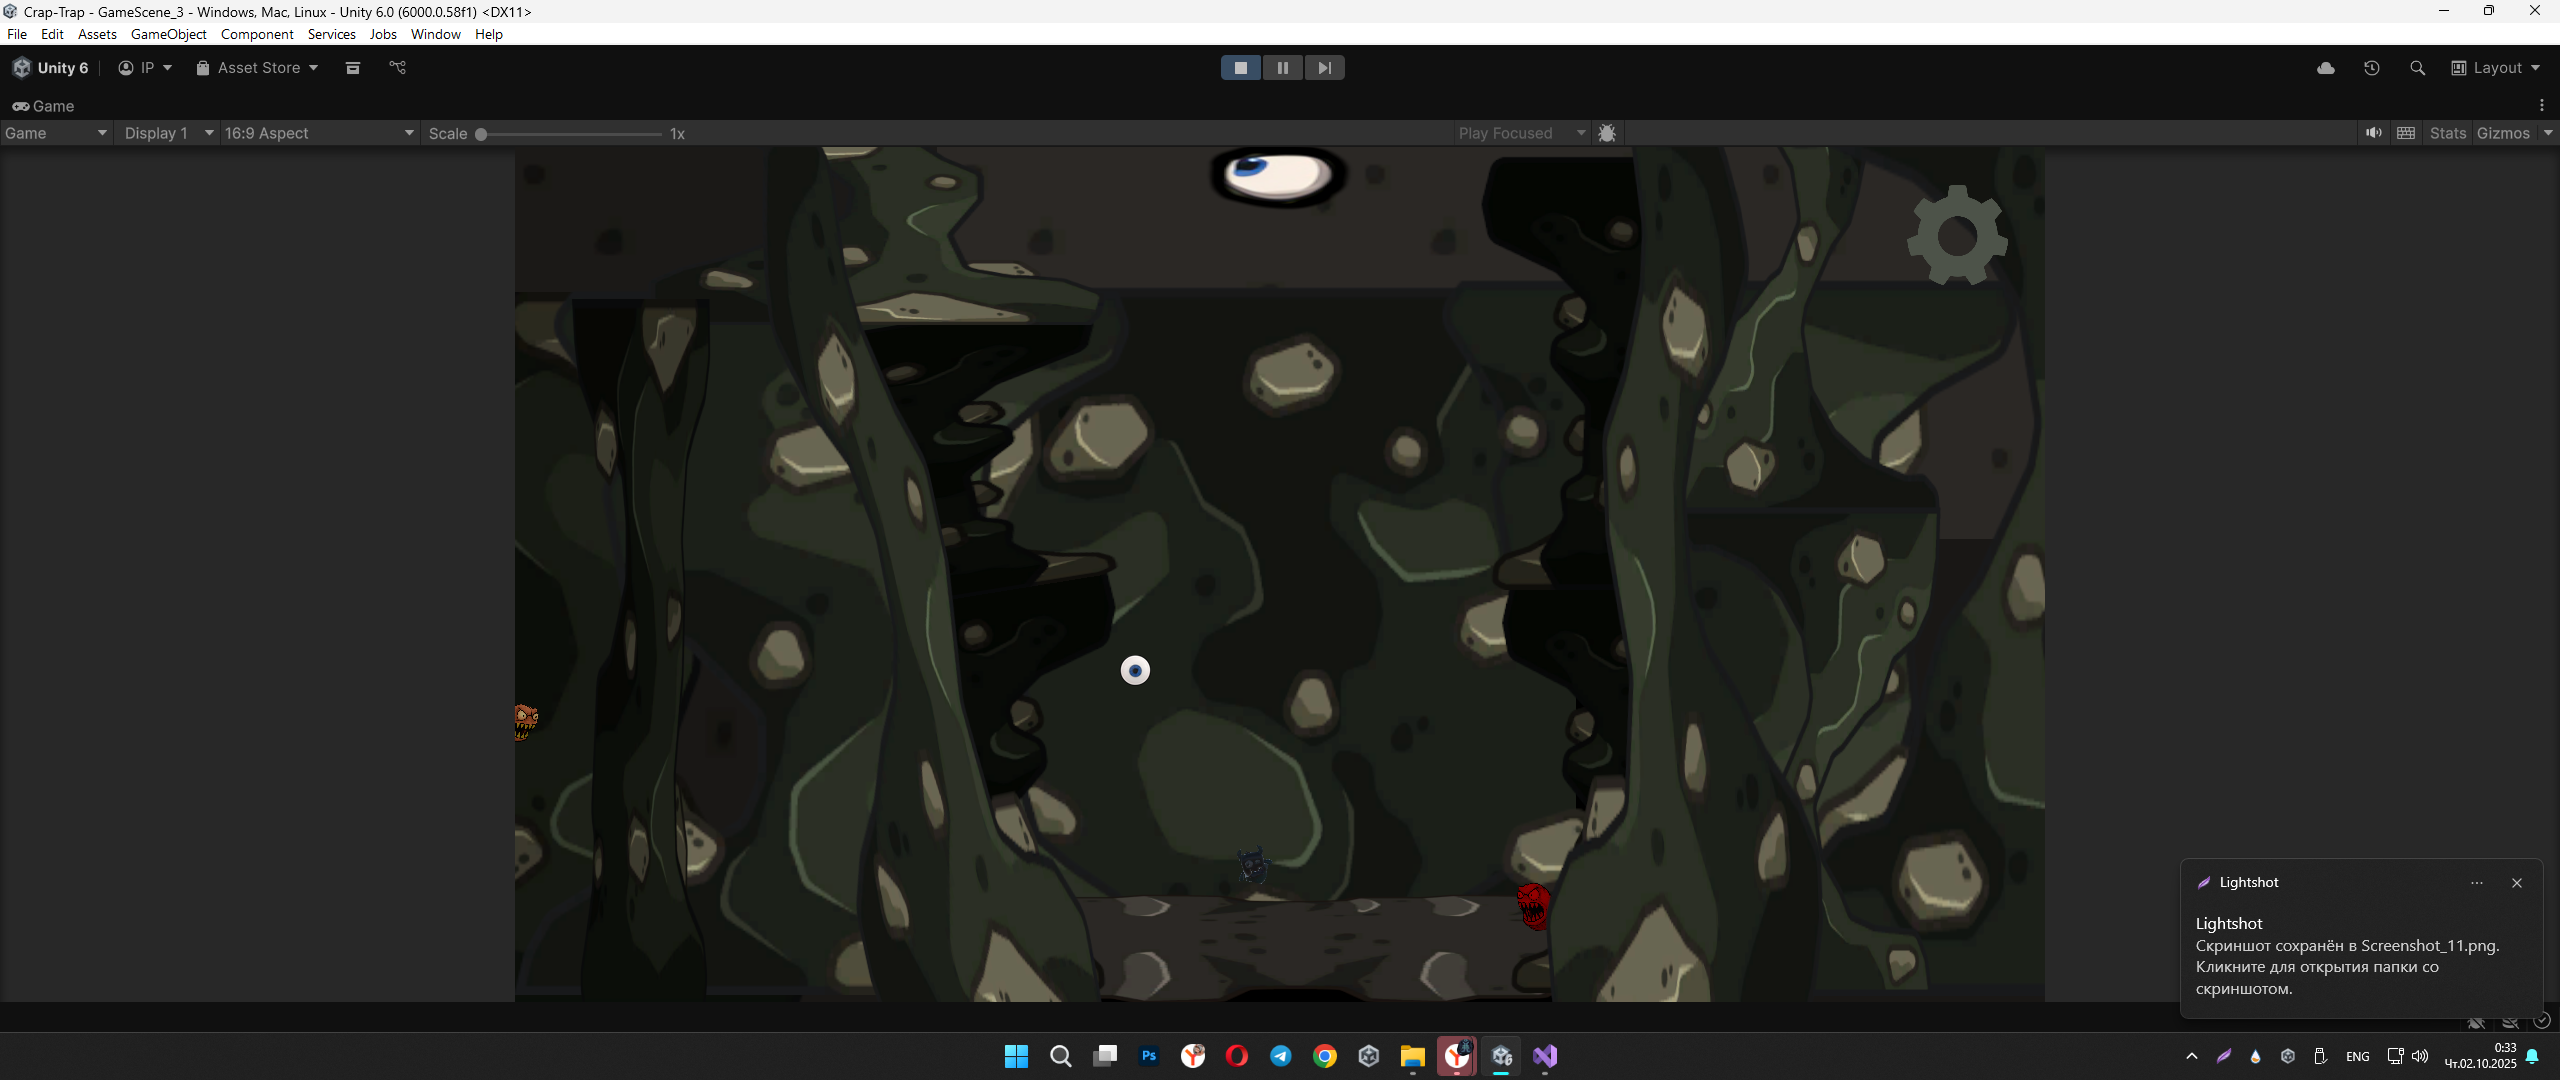Open the Asset Store button
The height and width of the screenshot is (1080, 2560).
(257, 68)
